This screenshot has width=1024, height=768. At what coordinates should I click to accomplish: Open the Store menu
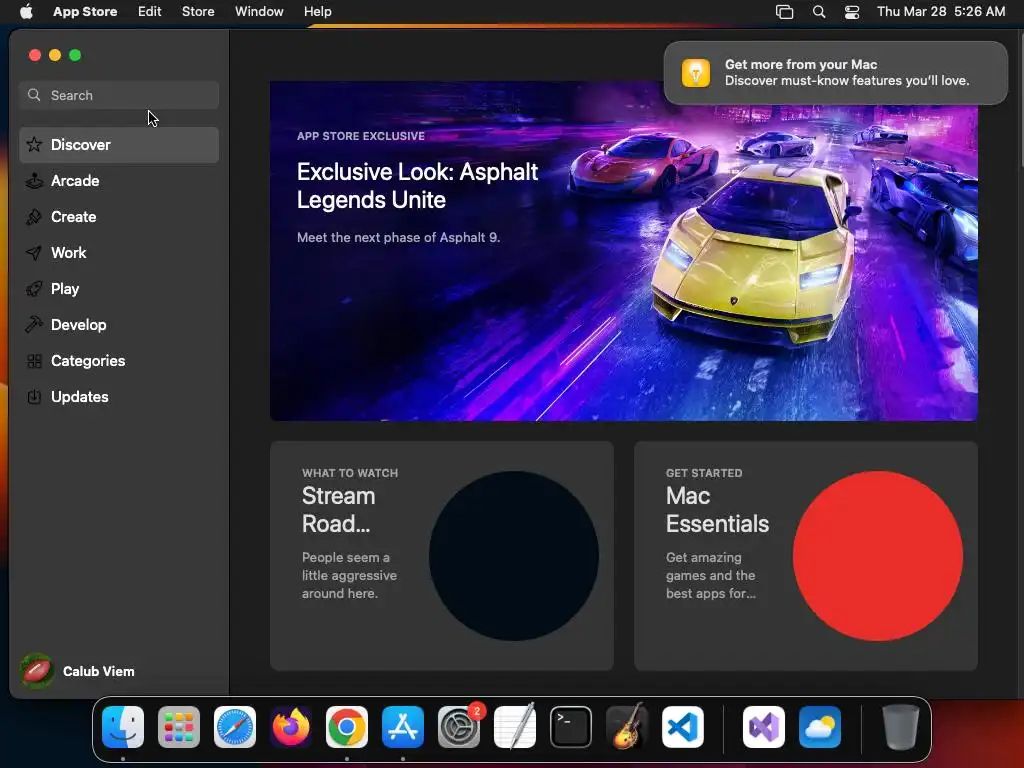(198, 12)
